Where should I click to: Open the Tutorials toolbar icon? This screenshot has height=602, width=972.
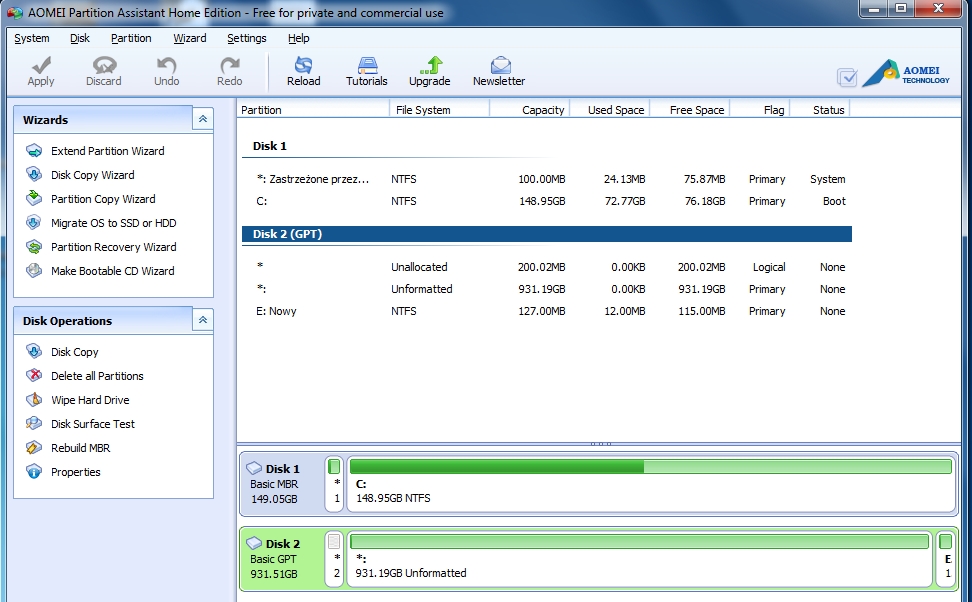(x=367, y=65)
